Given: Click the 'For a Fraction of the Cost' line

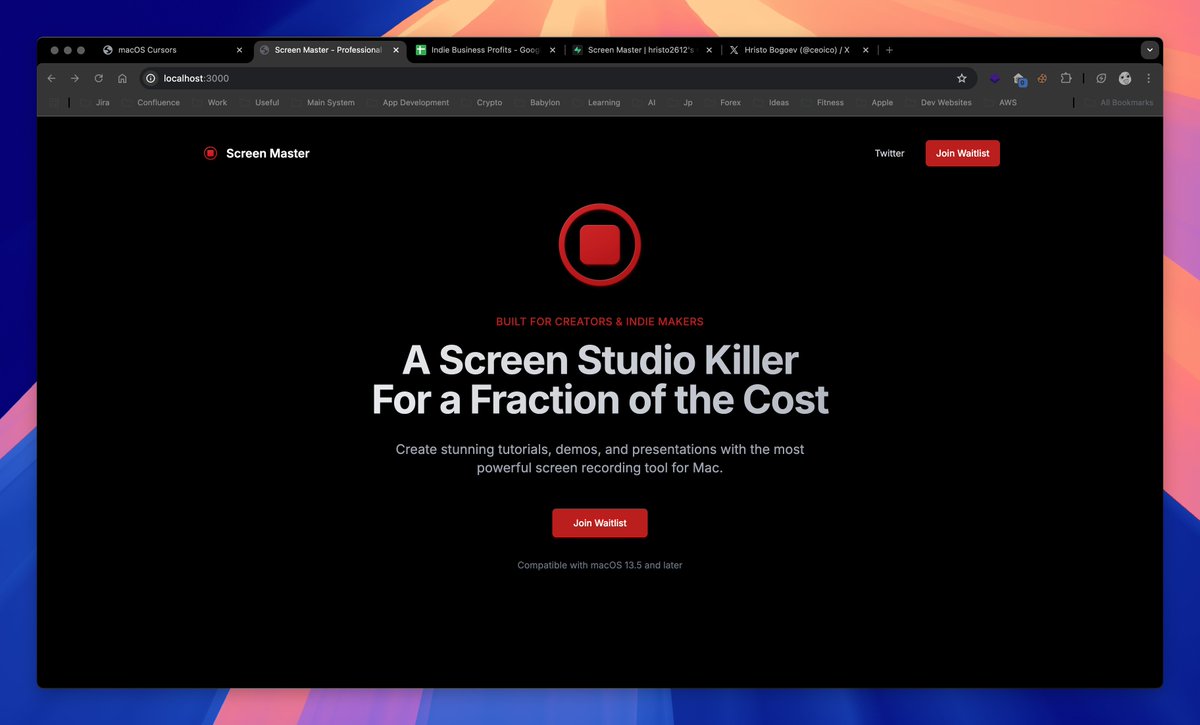Looking at the screenshot, I should tap(600, 399).
